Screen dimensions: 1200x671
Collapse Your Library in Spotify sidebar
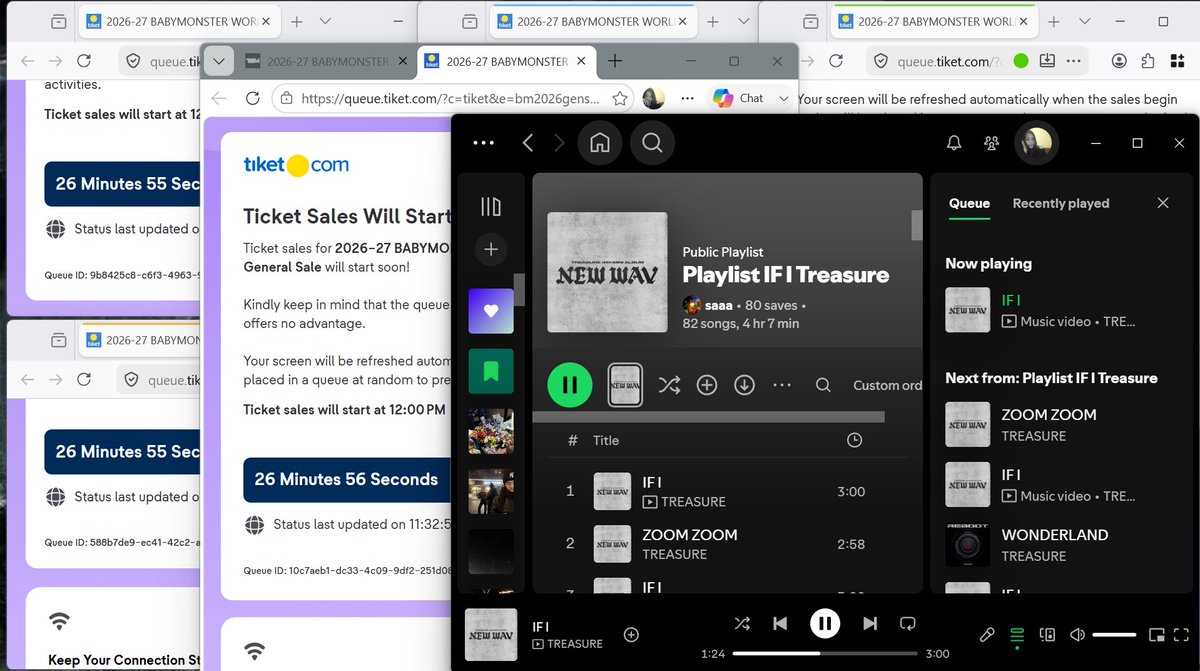tap(491, 206)
